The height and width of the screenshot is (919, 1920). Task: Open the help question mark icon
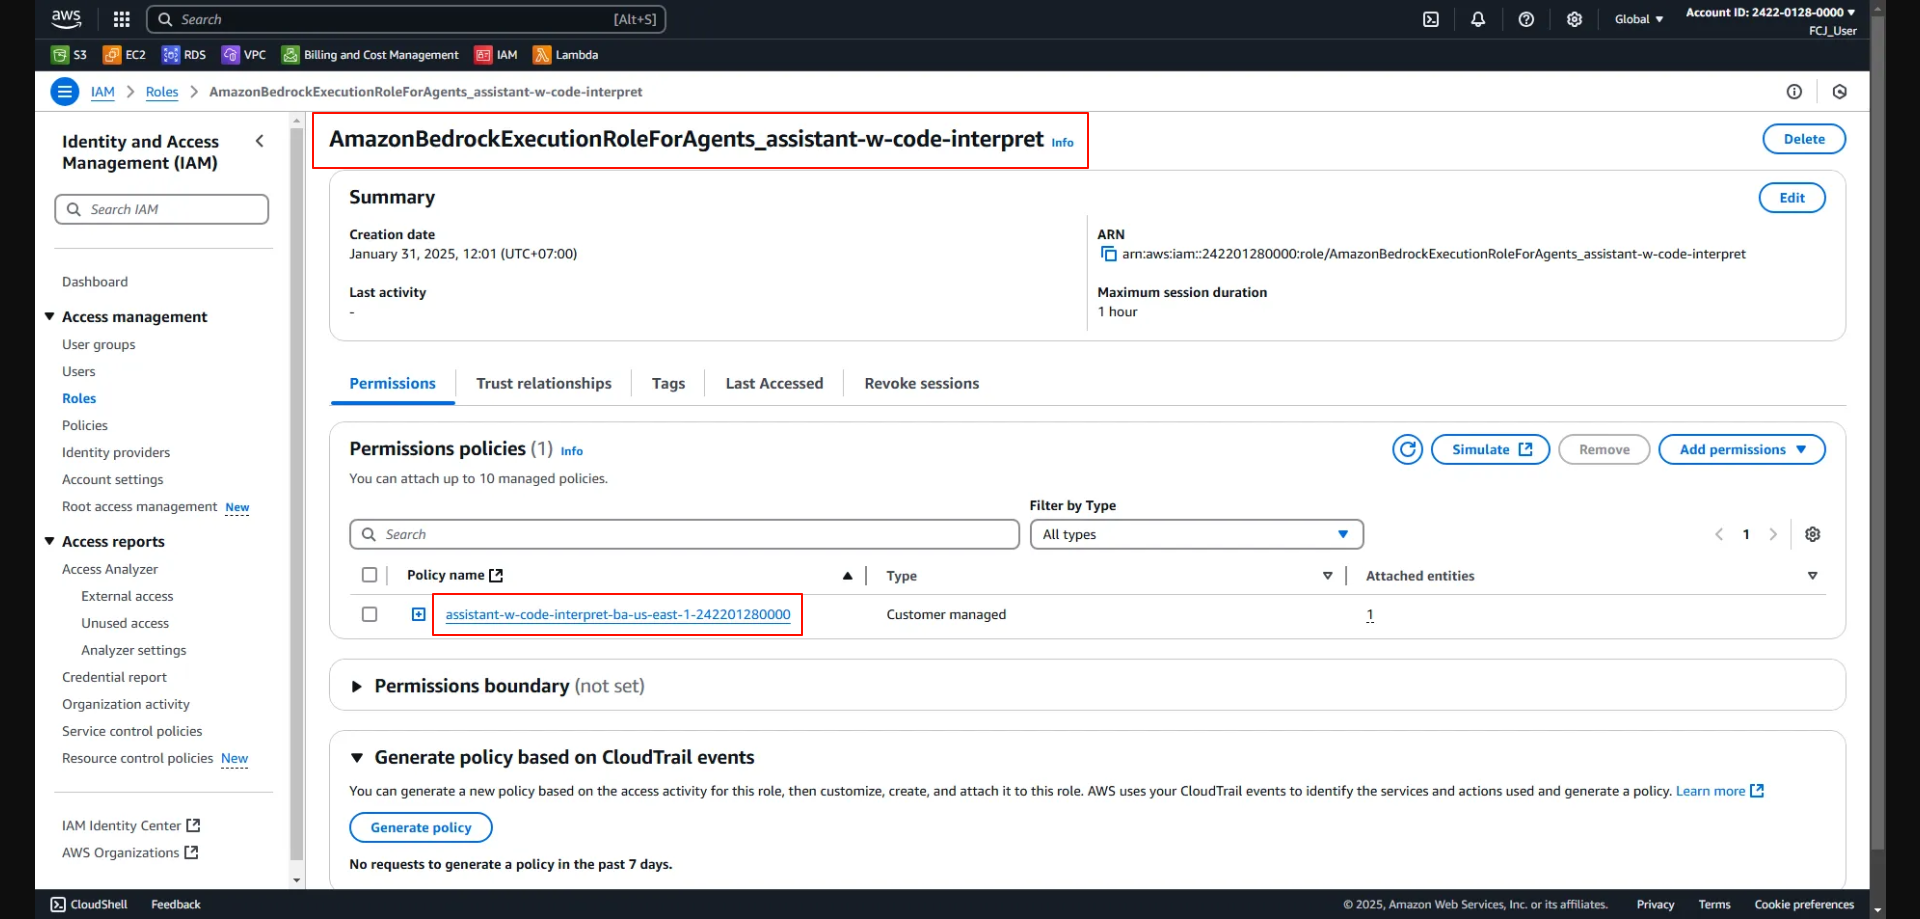click(1526, 19)
